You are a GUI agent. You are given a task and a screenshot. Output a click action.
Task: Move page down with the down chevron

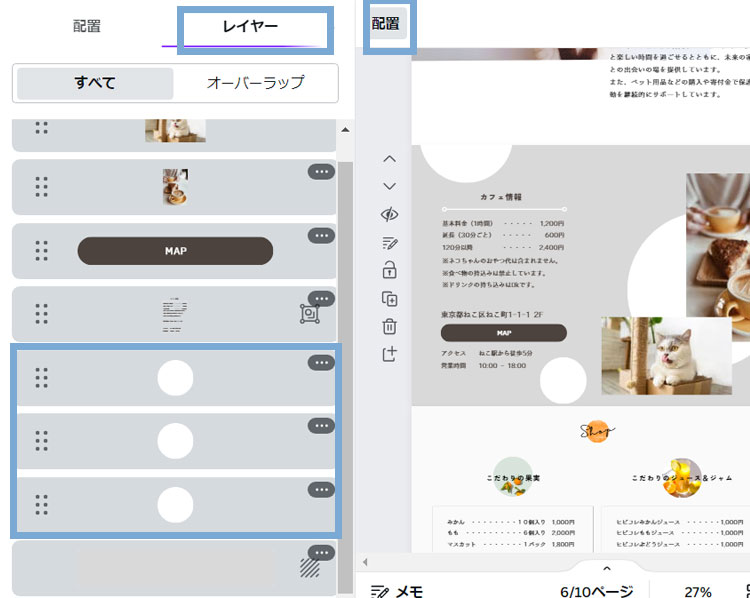coord(389,186)
